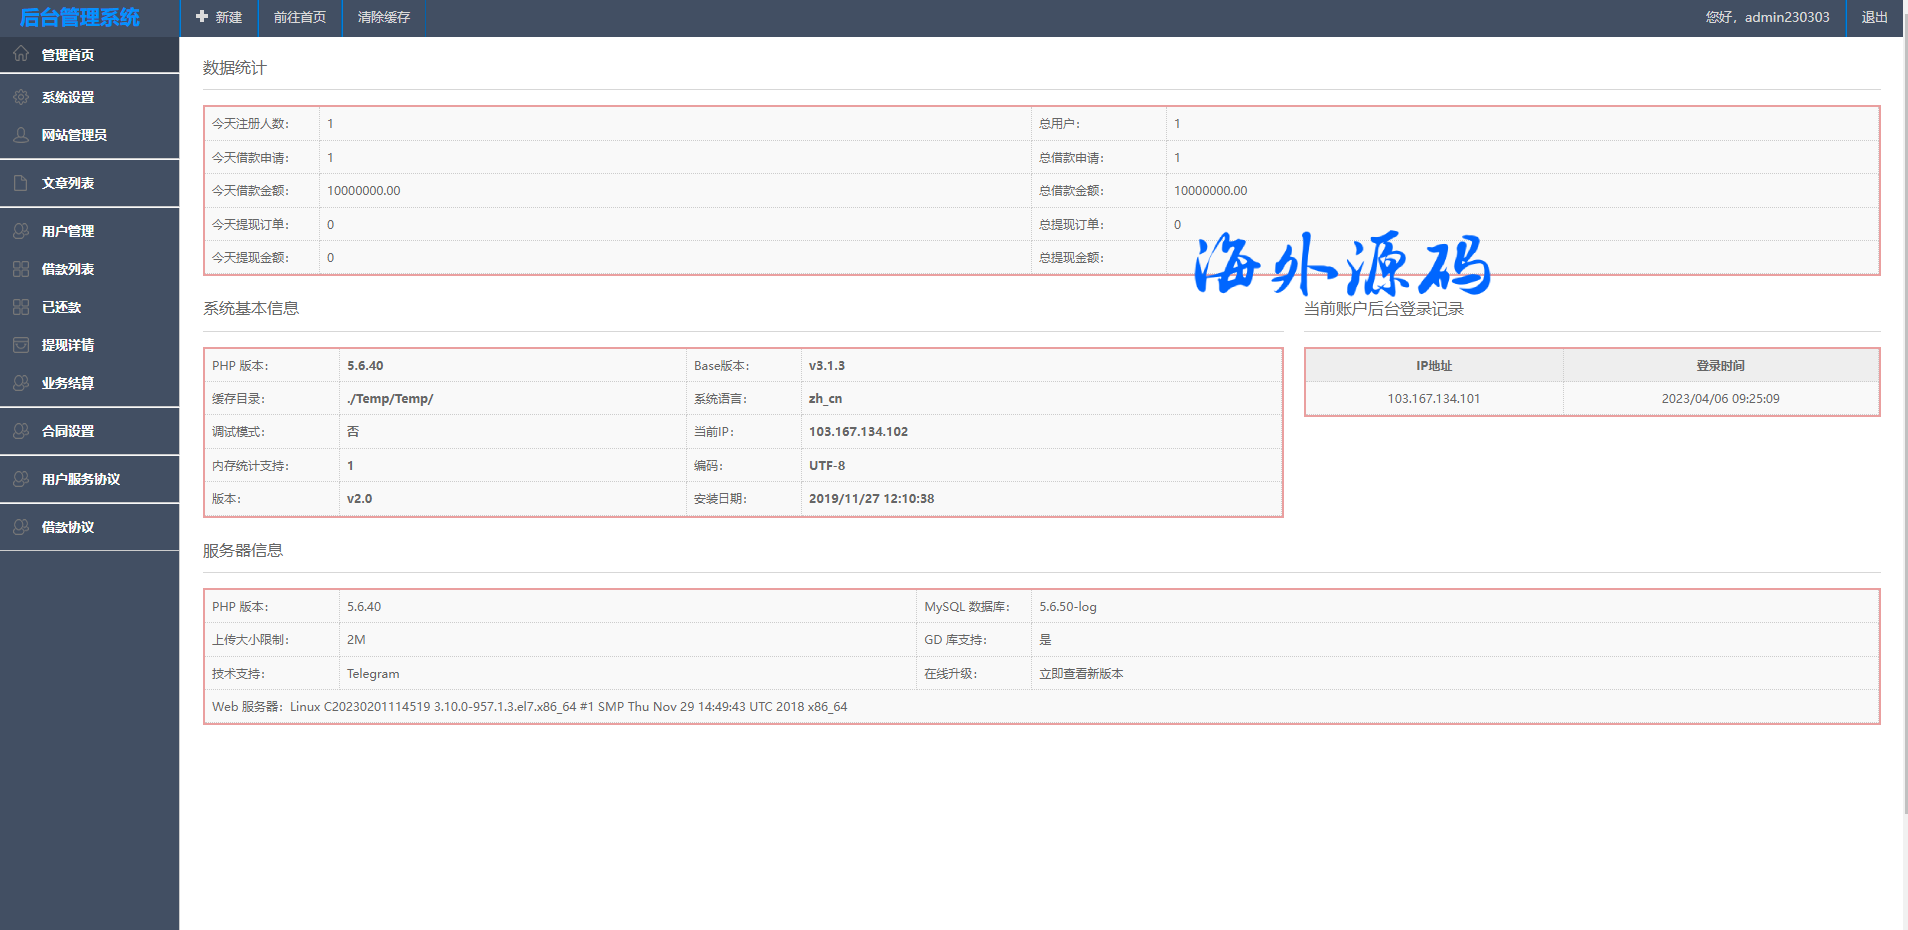1908x930 pixels.
Task: Click the home icon beside 管理首页
Action: click(x=21, y=54)
